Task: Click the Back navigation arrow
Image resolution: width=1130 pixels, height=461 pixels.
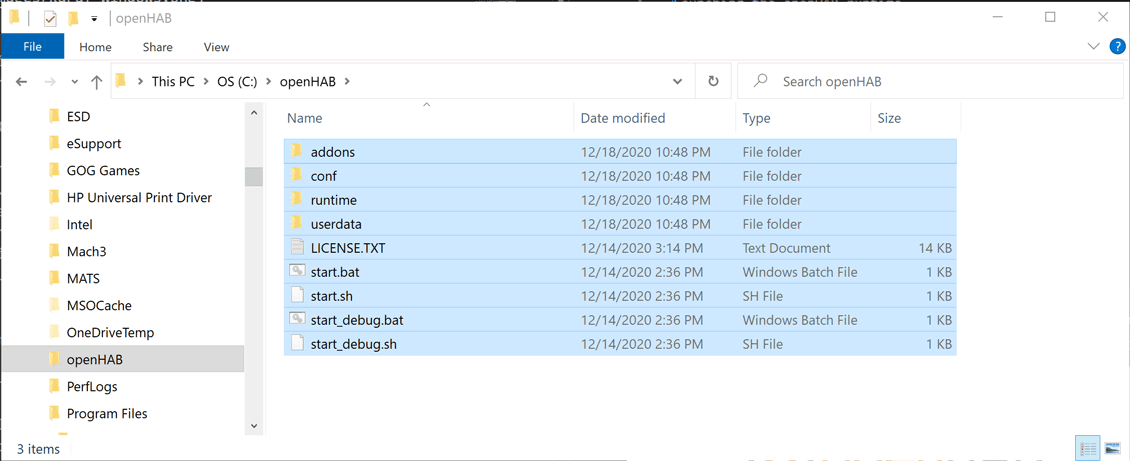Action: [x=22, y=82]
